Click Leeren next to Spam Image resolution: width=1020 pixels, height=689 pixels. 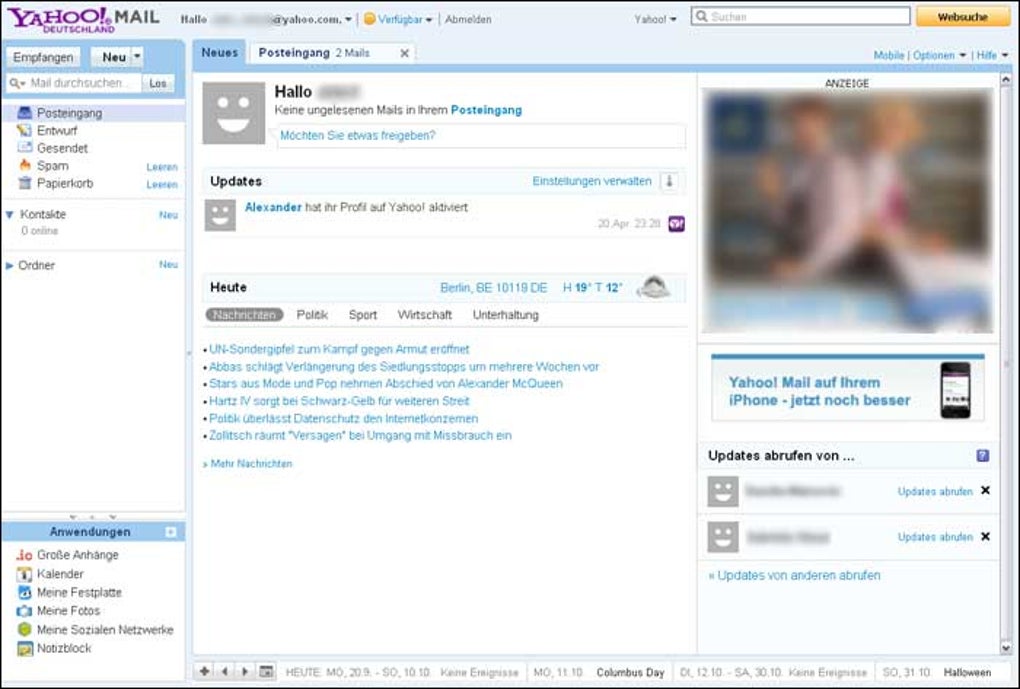[162, 167]
